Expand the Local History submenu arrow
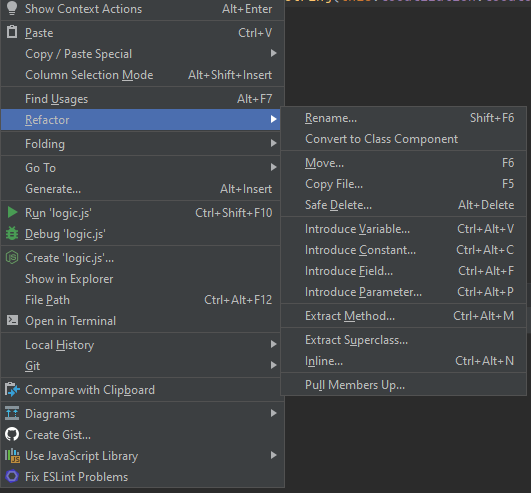531x493 pixels. (x=274, y=344)
